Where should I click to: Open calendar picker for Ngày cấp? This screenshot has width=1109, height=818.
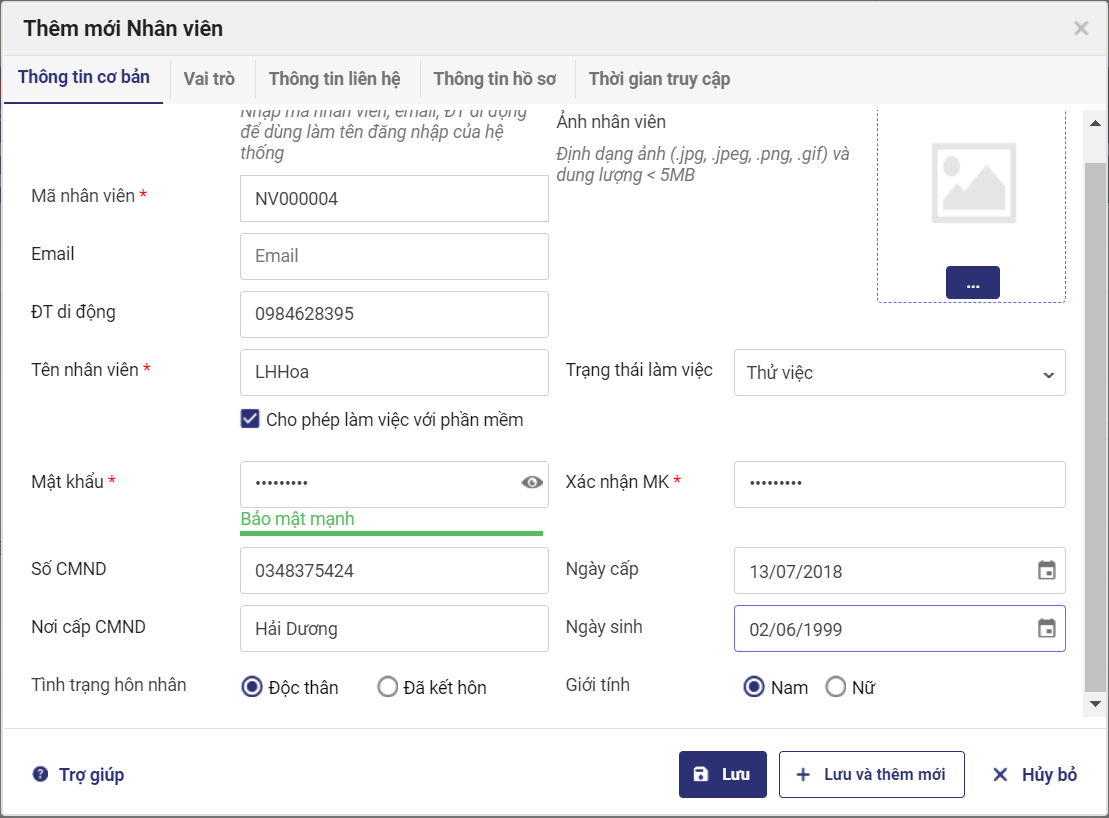1046,571
